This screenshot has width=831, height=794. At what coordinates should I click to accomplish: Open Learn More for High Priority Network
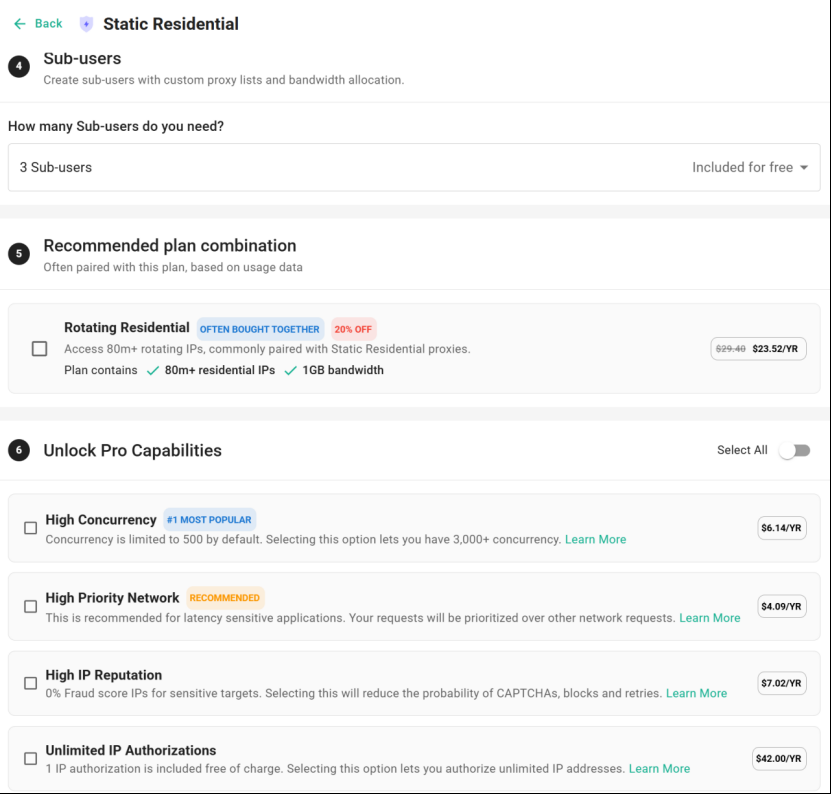point(710,618)
